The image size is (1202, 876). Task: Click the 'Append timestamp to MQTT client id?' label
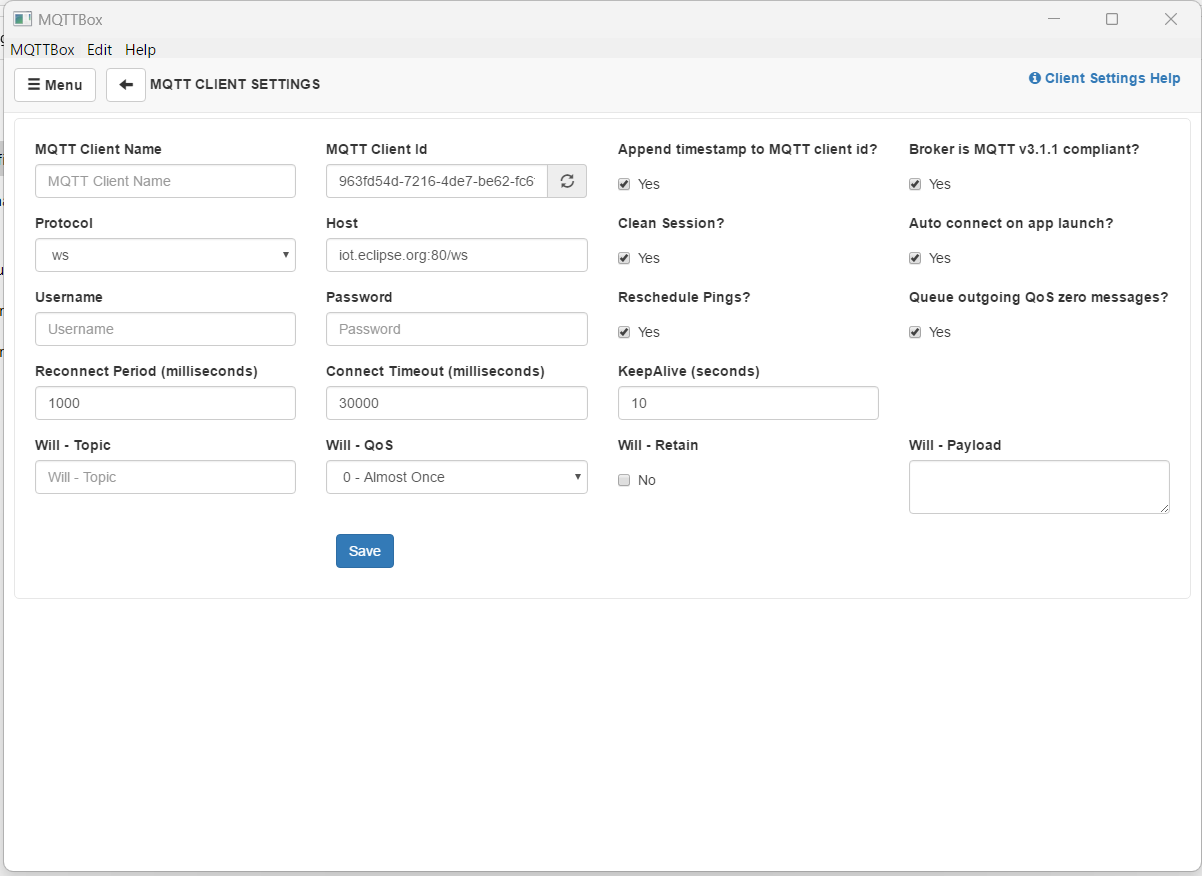[748, 149]
